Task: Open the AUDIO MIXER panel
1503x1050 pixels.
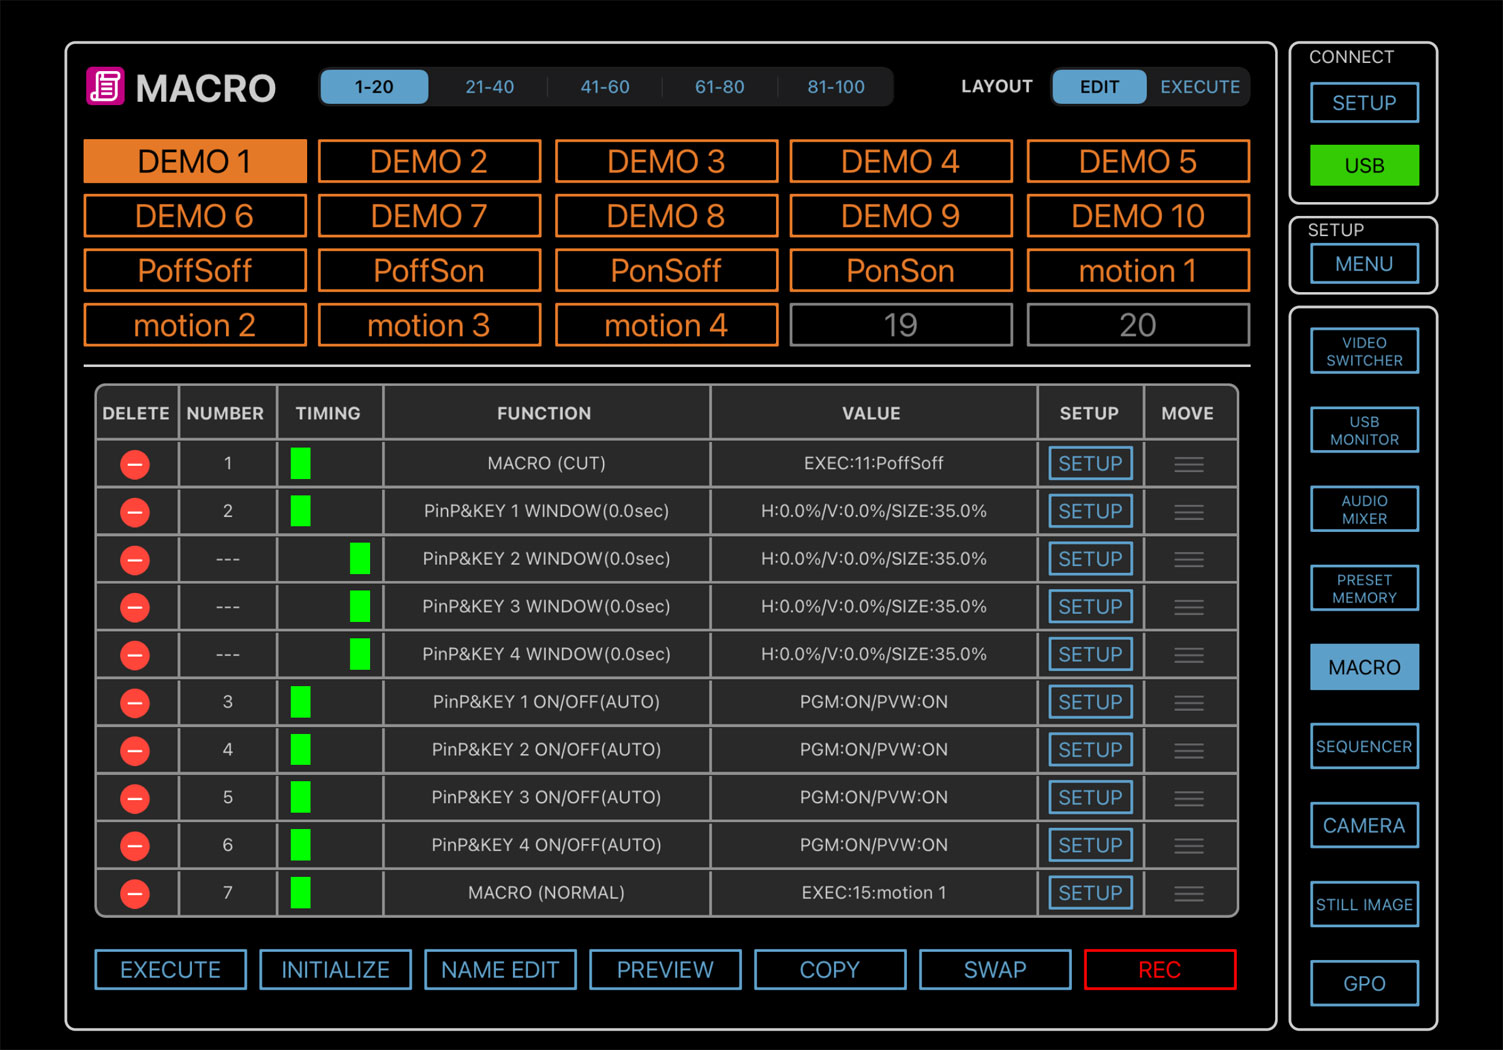Action: (1364, 509)
